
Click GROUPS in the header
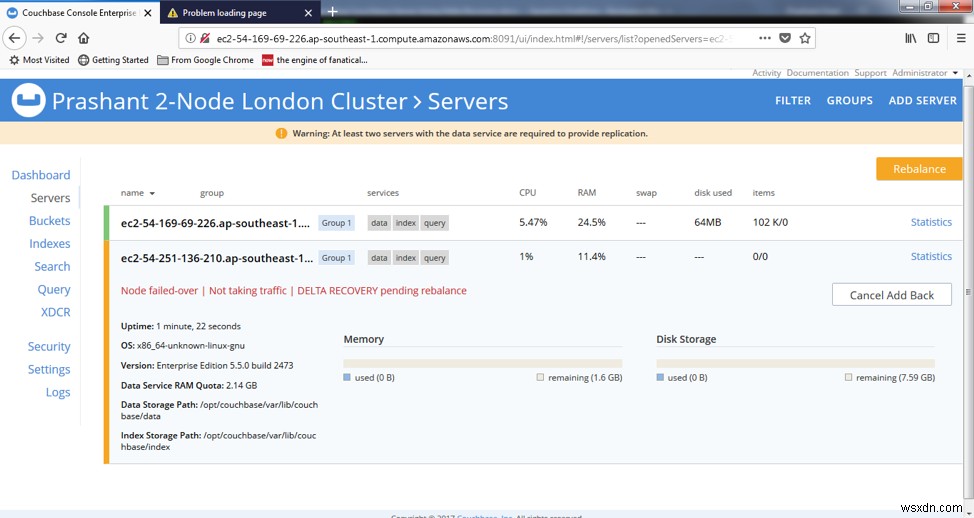[x=849, y=101]
